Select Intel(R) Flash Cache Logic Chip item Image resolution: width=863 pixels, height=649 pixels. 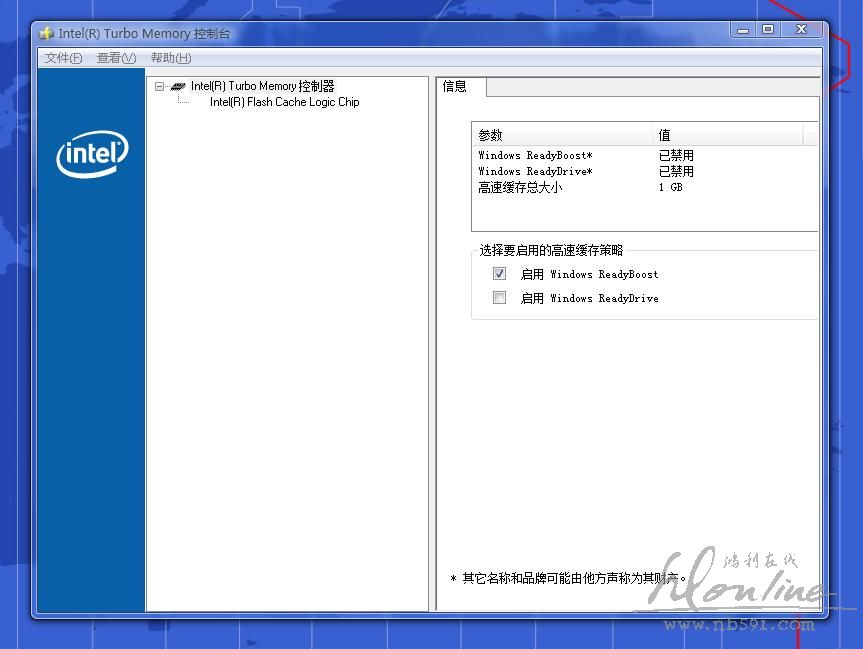click(x=285, y=102)
